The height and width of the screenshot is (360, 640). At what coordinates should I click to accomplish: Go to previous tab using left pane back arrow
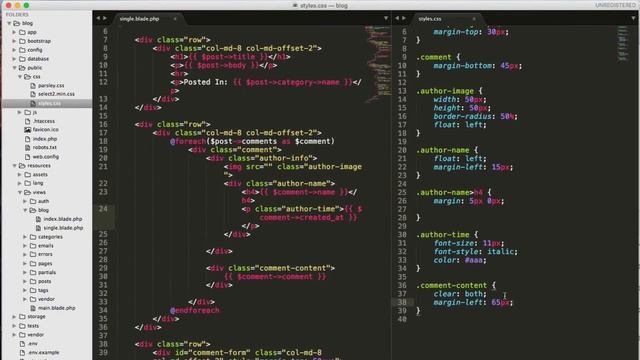pyautogui.click(x=98, y=18)
